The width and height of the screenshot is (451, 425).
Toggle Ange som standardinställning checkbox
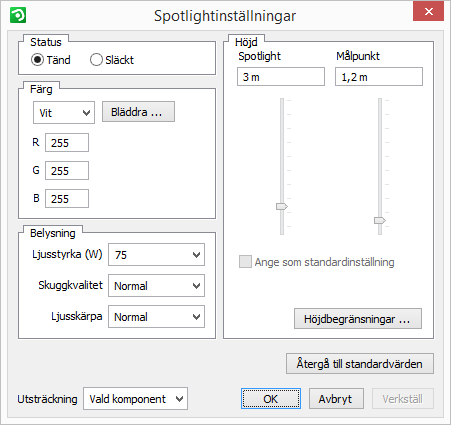pos(245,262)
